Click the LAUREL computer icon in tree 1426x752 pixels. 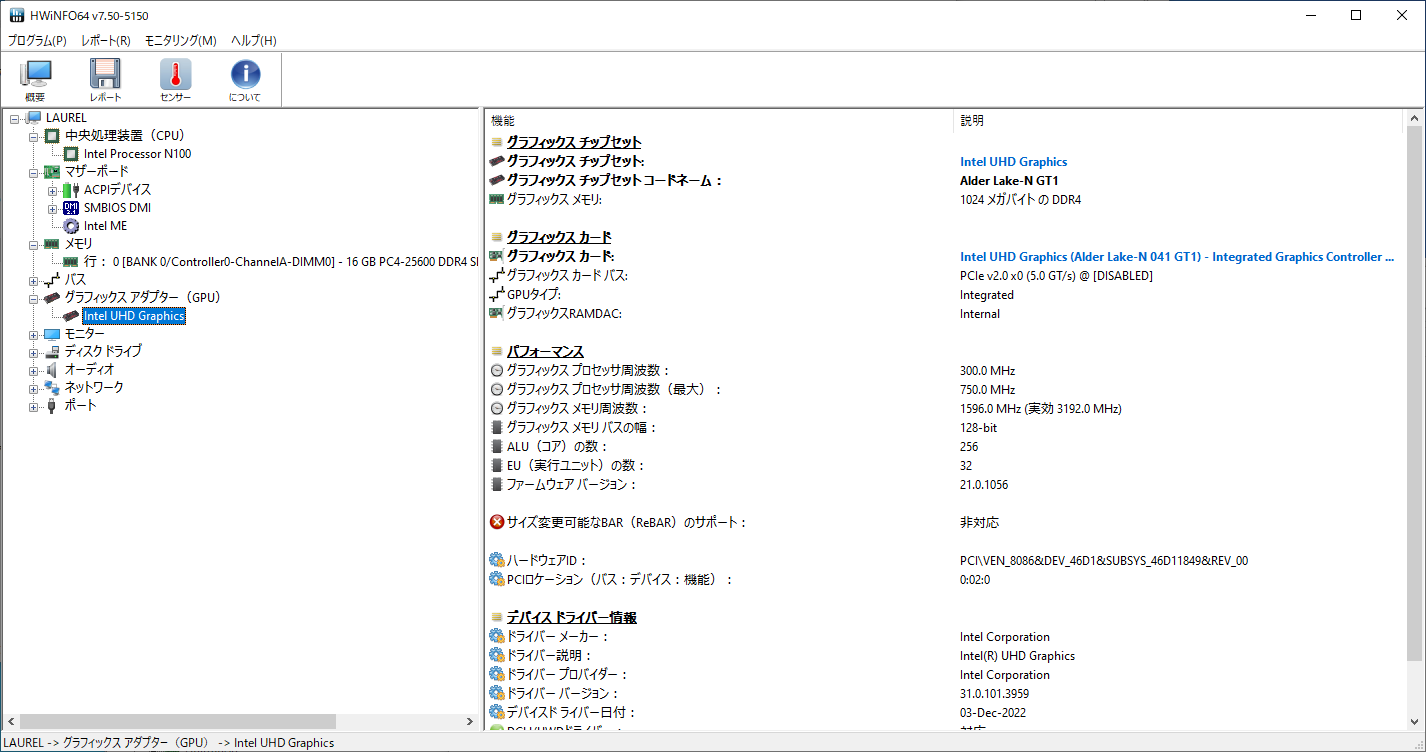[34, 118]
